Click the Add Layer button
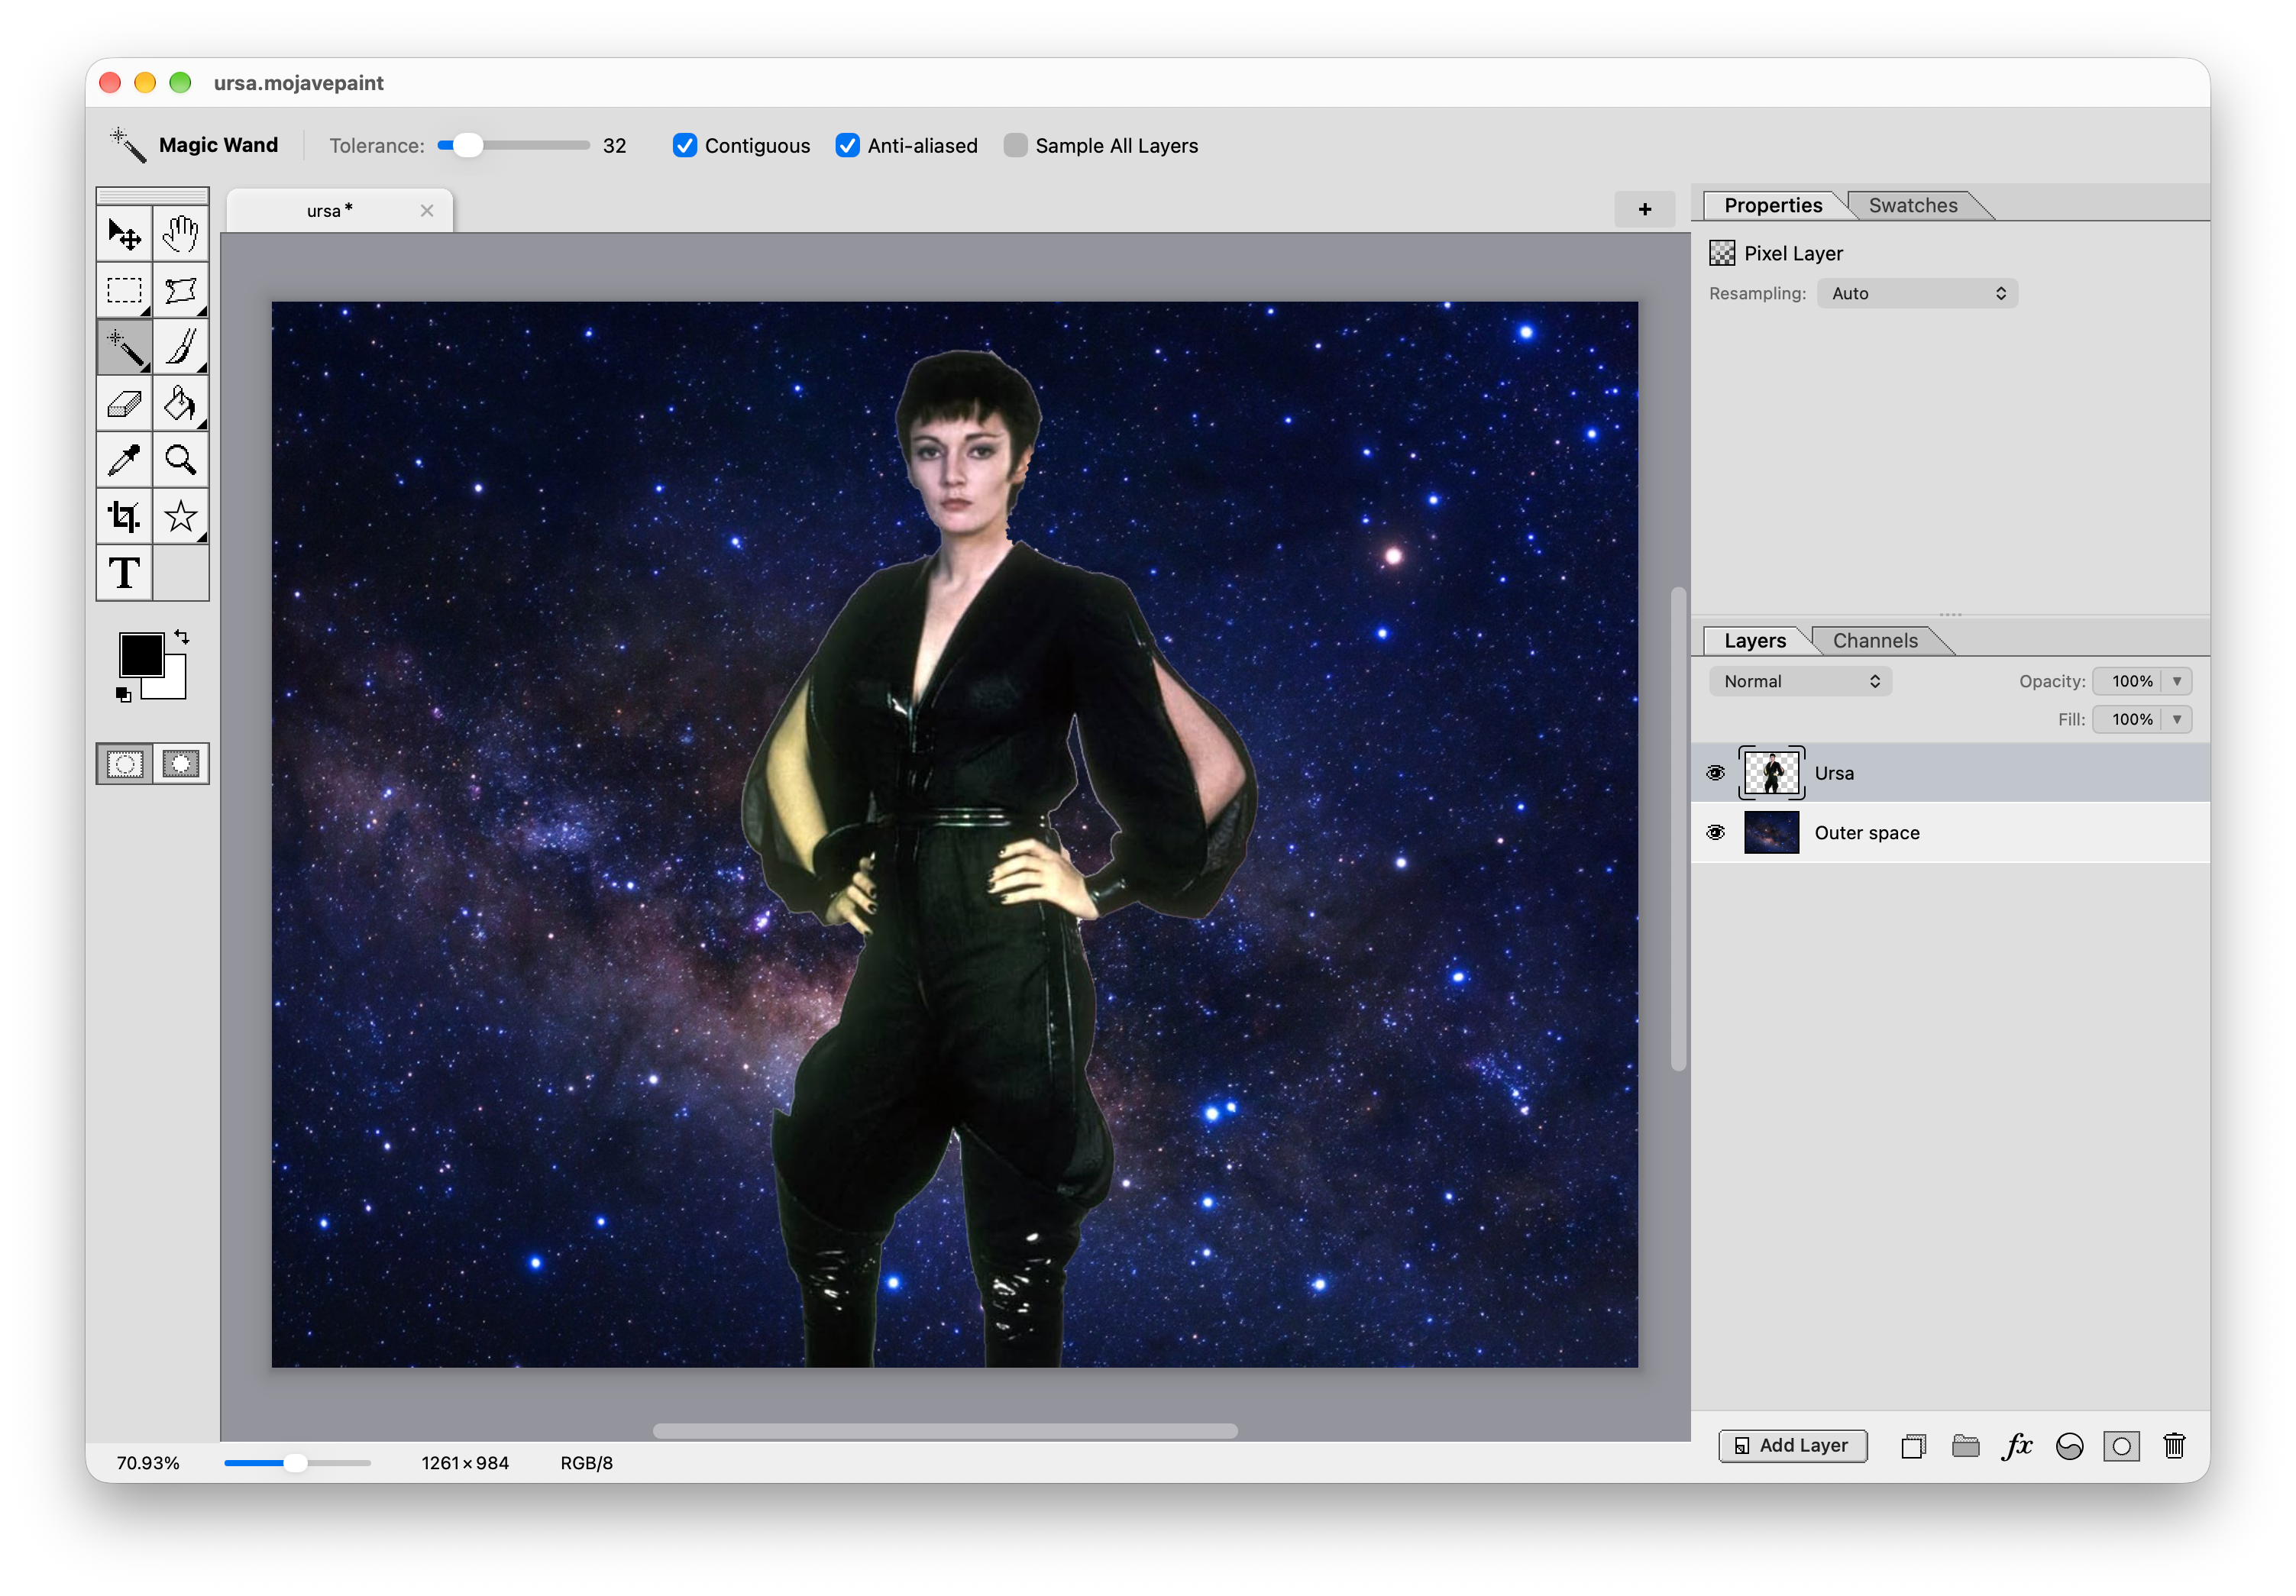The height and width of the screenshot is (1596, 2296). [x=1792, y=1446]
